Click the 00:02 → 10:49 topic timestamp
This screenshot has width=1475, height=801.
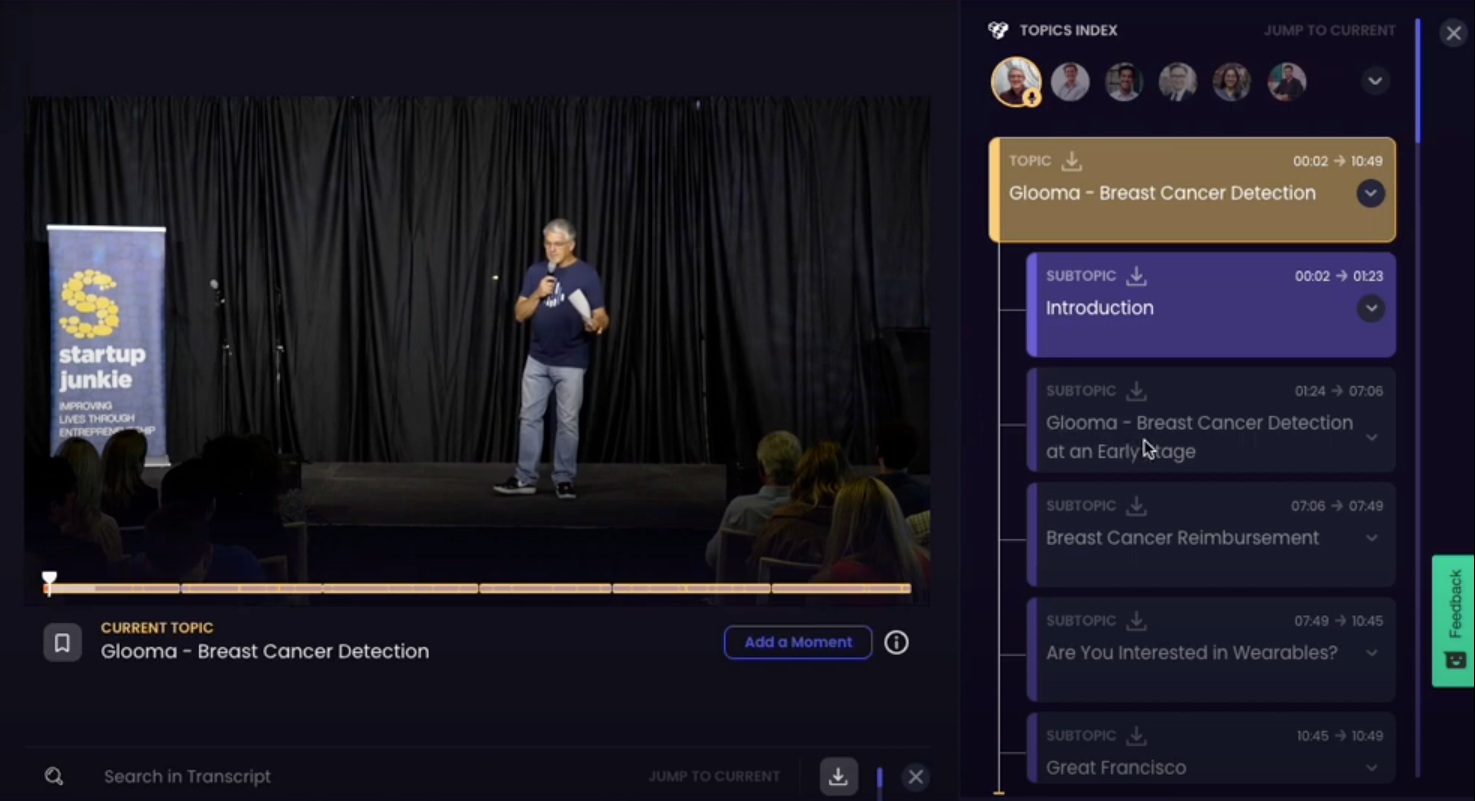click(x=1337, y=161)
